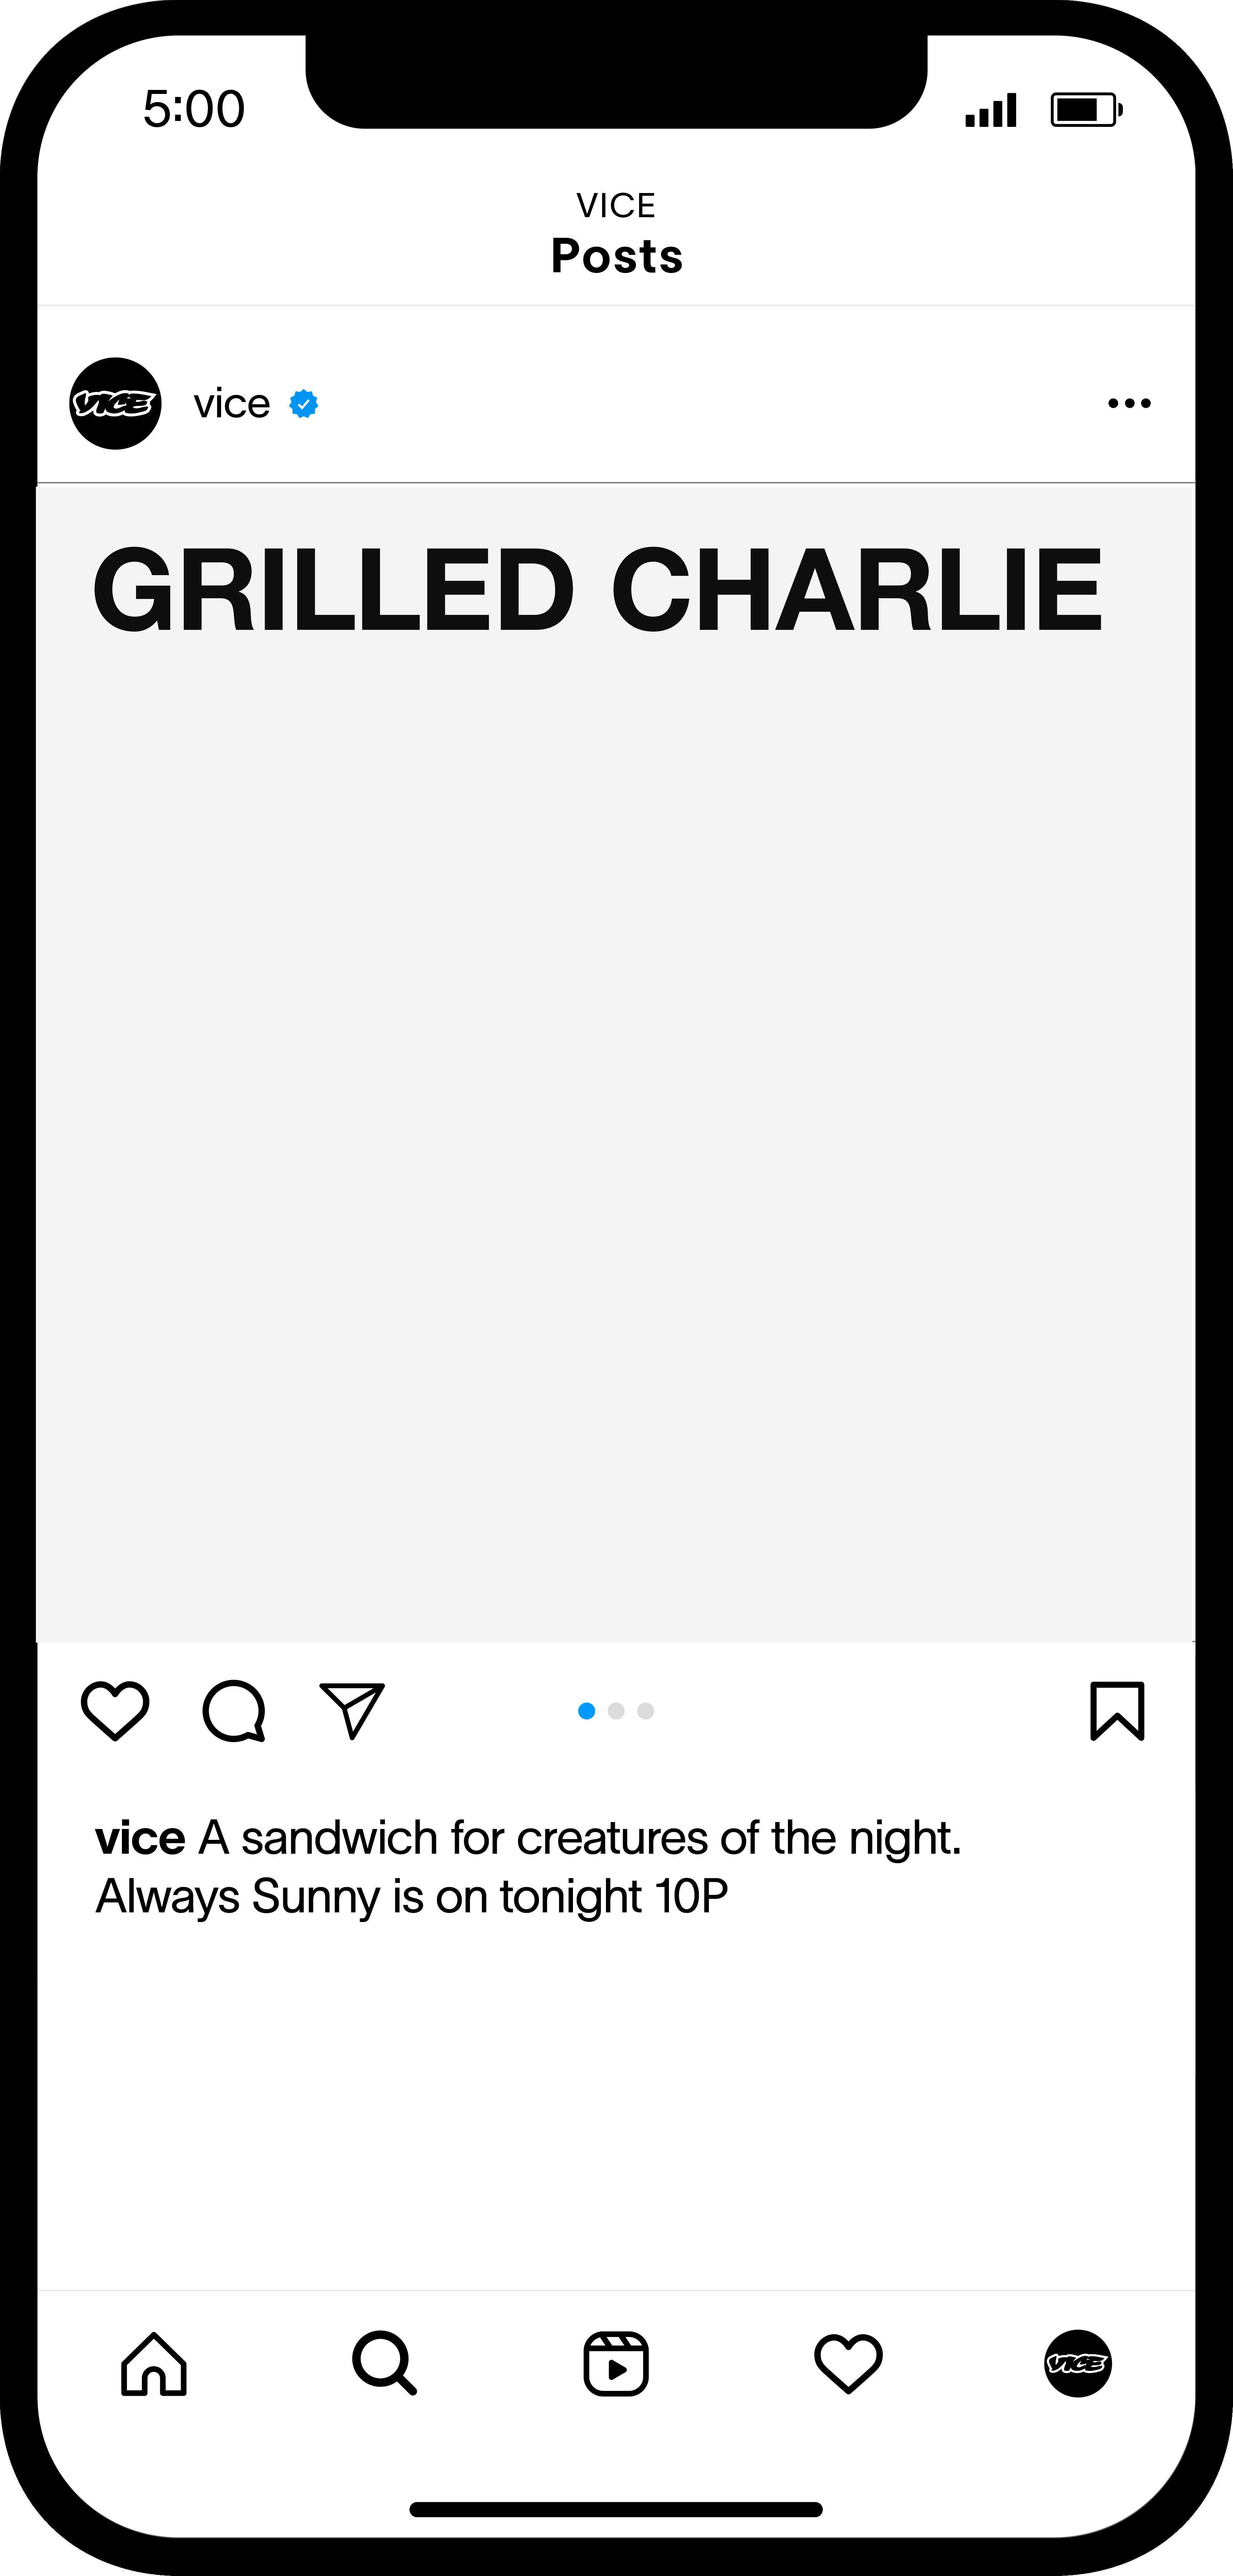Tap the blue verified badge

(x=304, y=403)
